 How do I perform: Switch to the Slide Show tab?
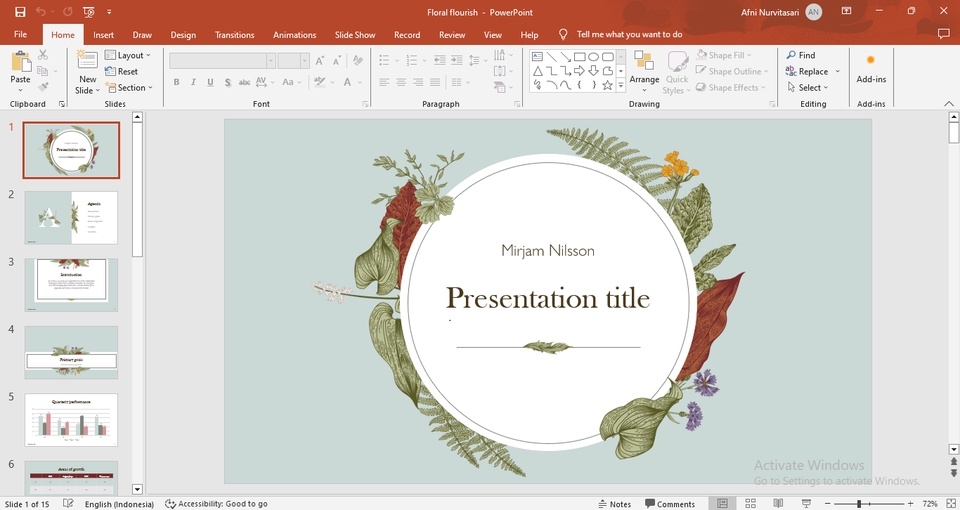point(355,35)
